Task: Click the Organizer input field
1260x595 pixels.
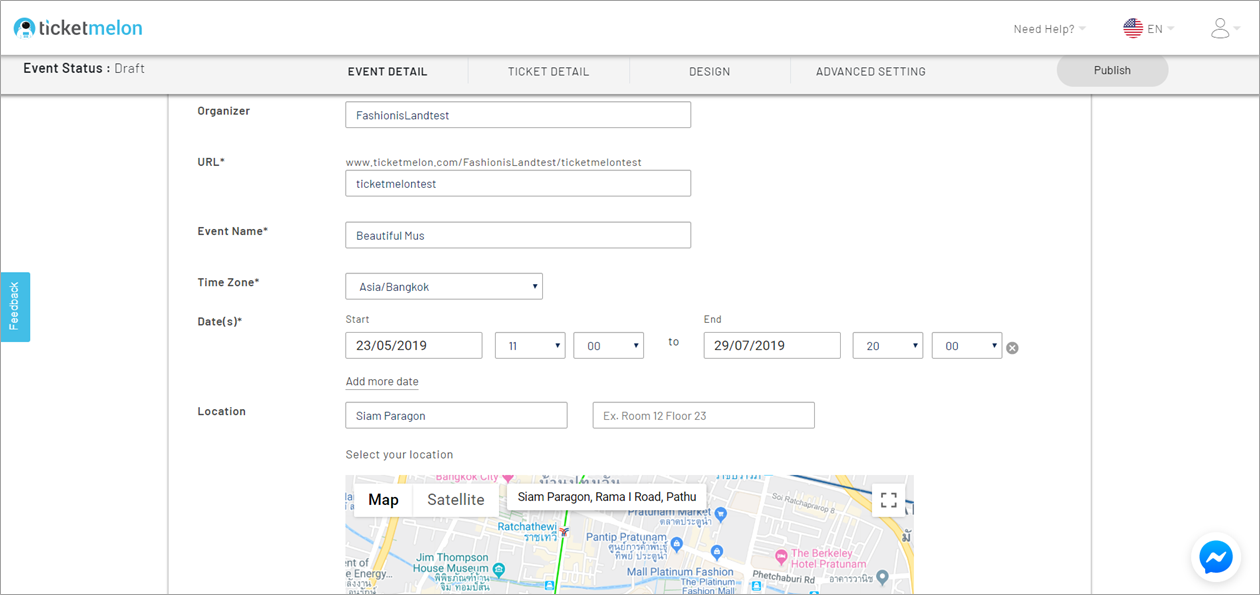Action: point(518,115)
